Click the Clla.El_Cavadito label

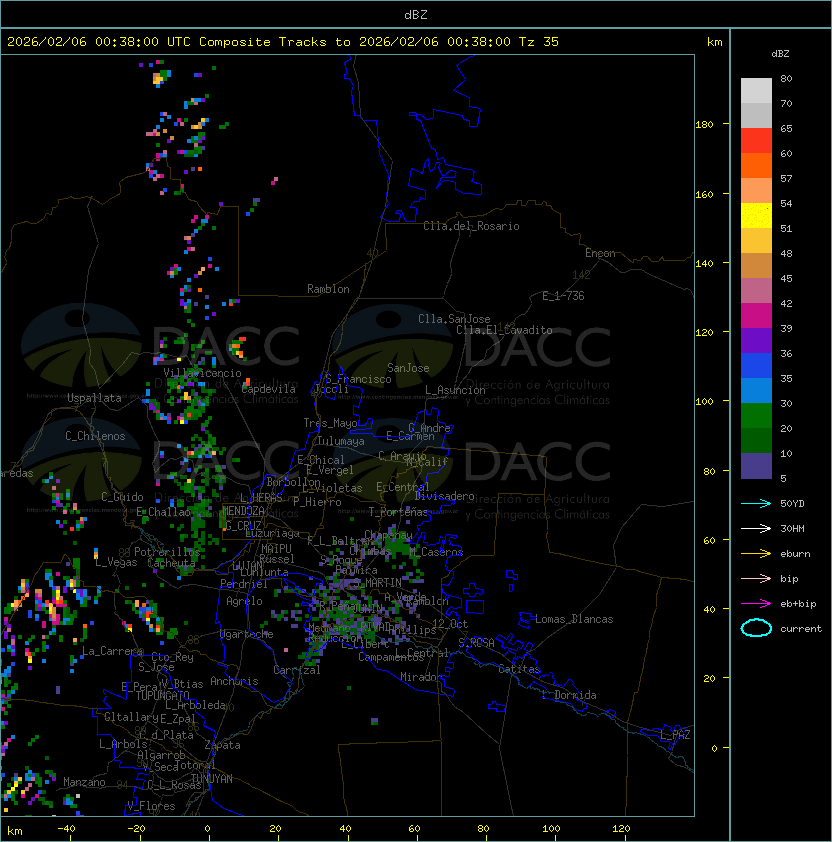click(x=504, y=330)
